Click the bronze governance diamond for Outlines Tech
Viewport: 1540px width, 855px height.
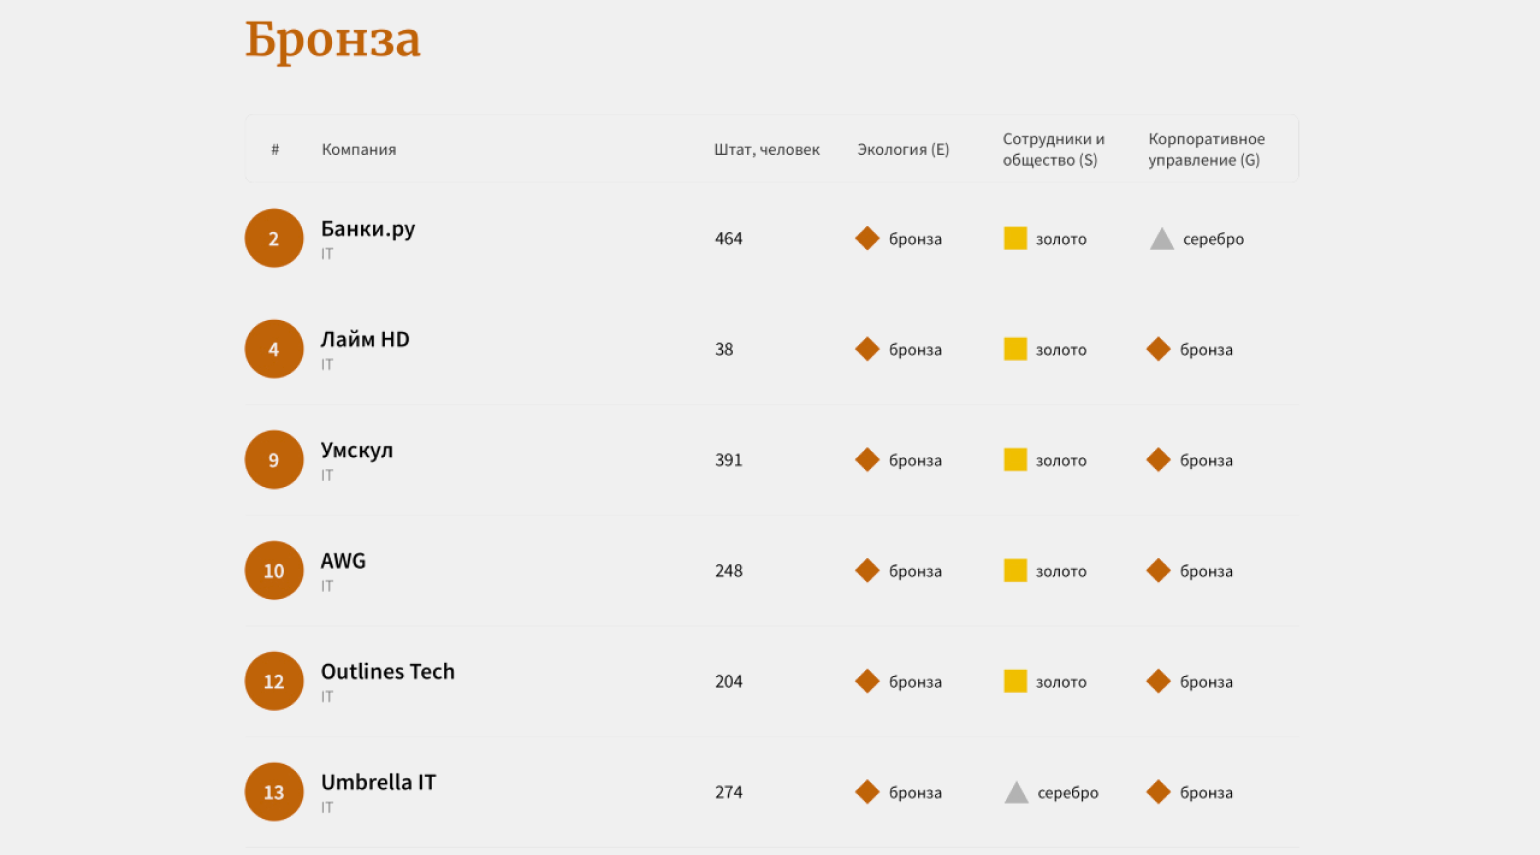1158,681
